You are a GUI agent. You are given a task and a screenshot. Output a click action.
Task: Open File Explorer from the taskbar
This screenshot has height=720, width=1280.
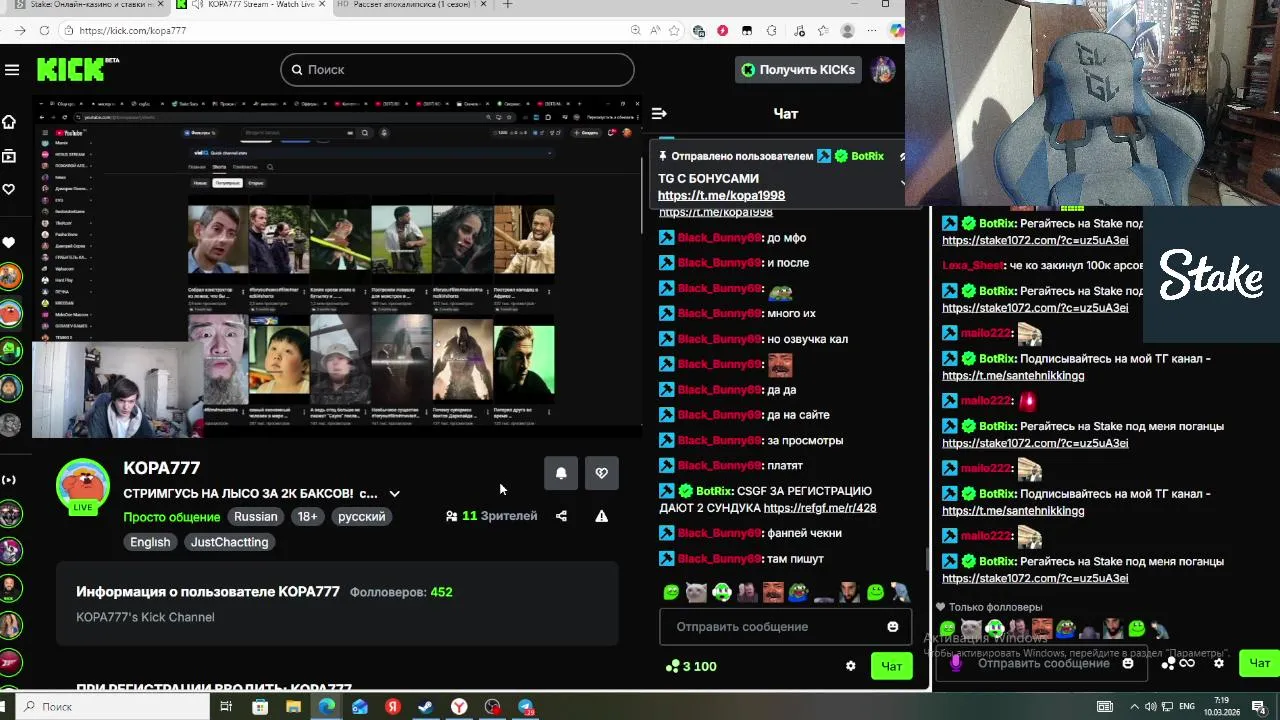293,707
